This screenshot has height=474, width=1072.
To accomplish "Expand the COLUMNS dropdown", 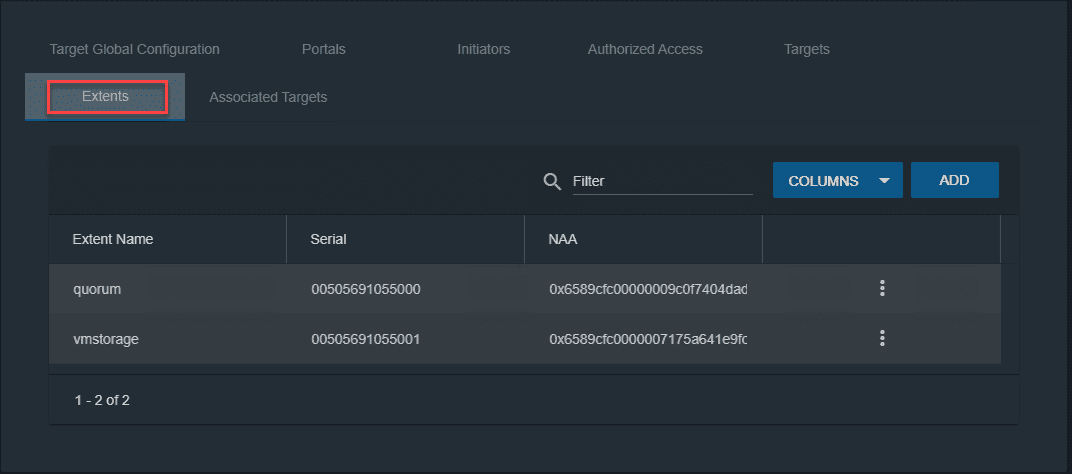I will 837,181.
